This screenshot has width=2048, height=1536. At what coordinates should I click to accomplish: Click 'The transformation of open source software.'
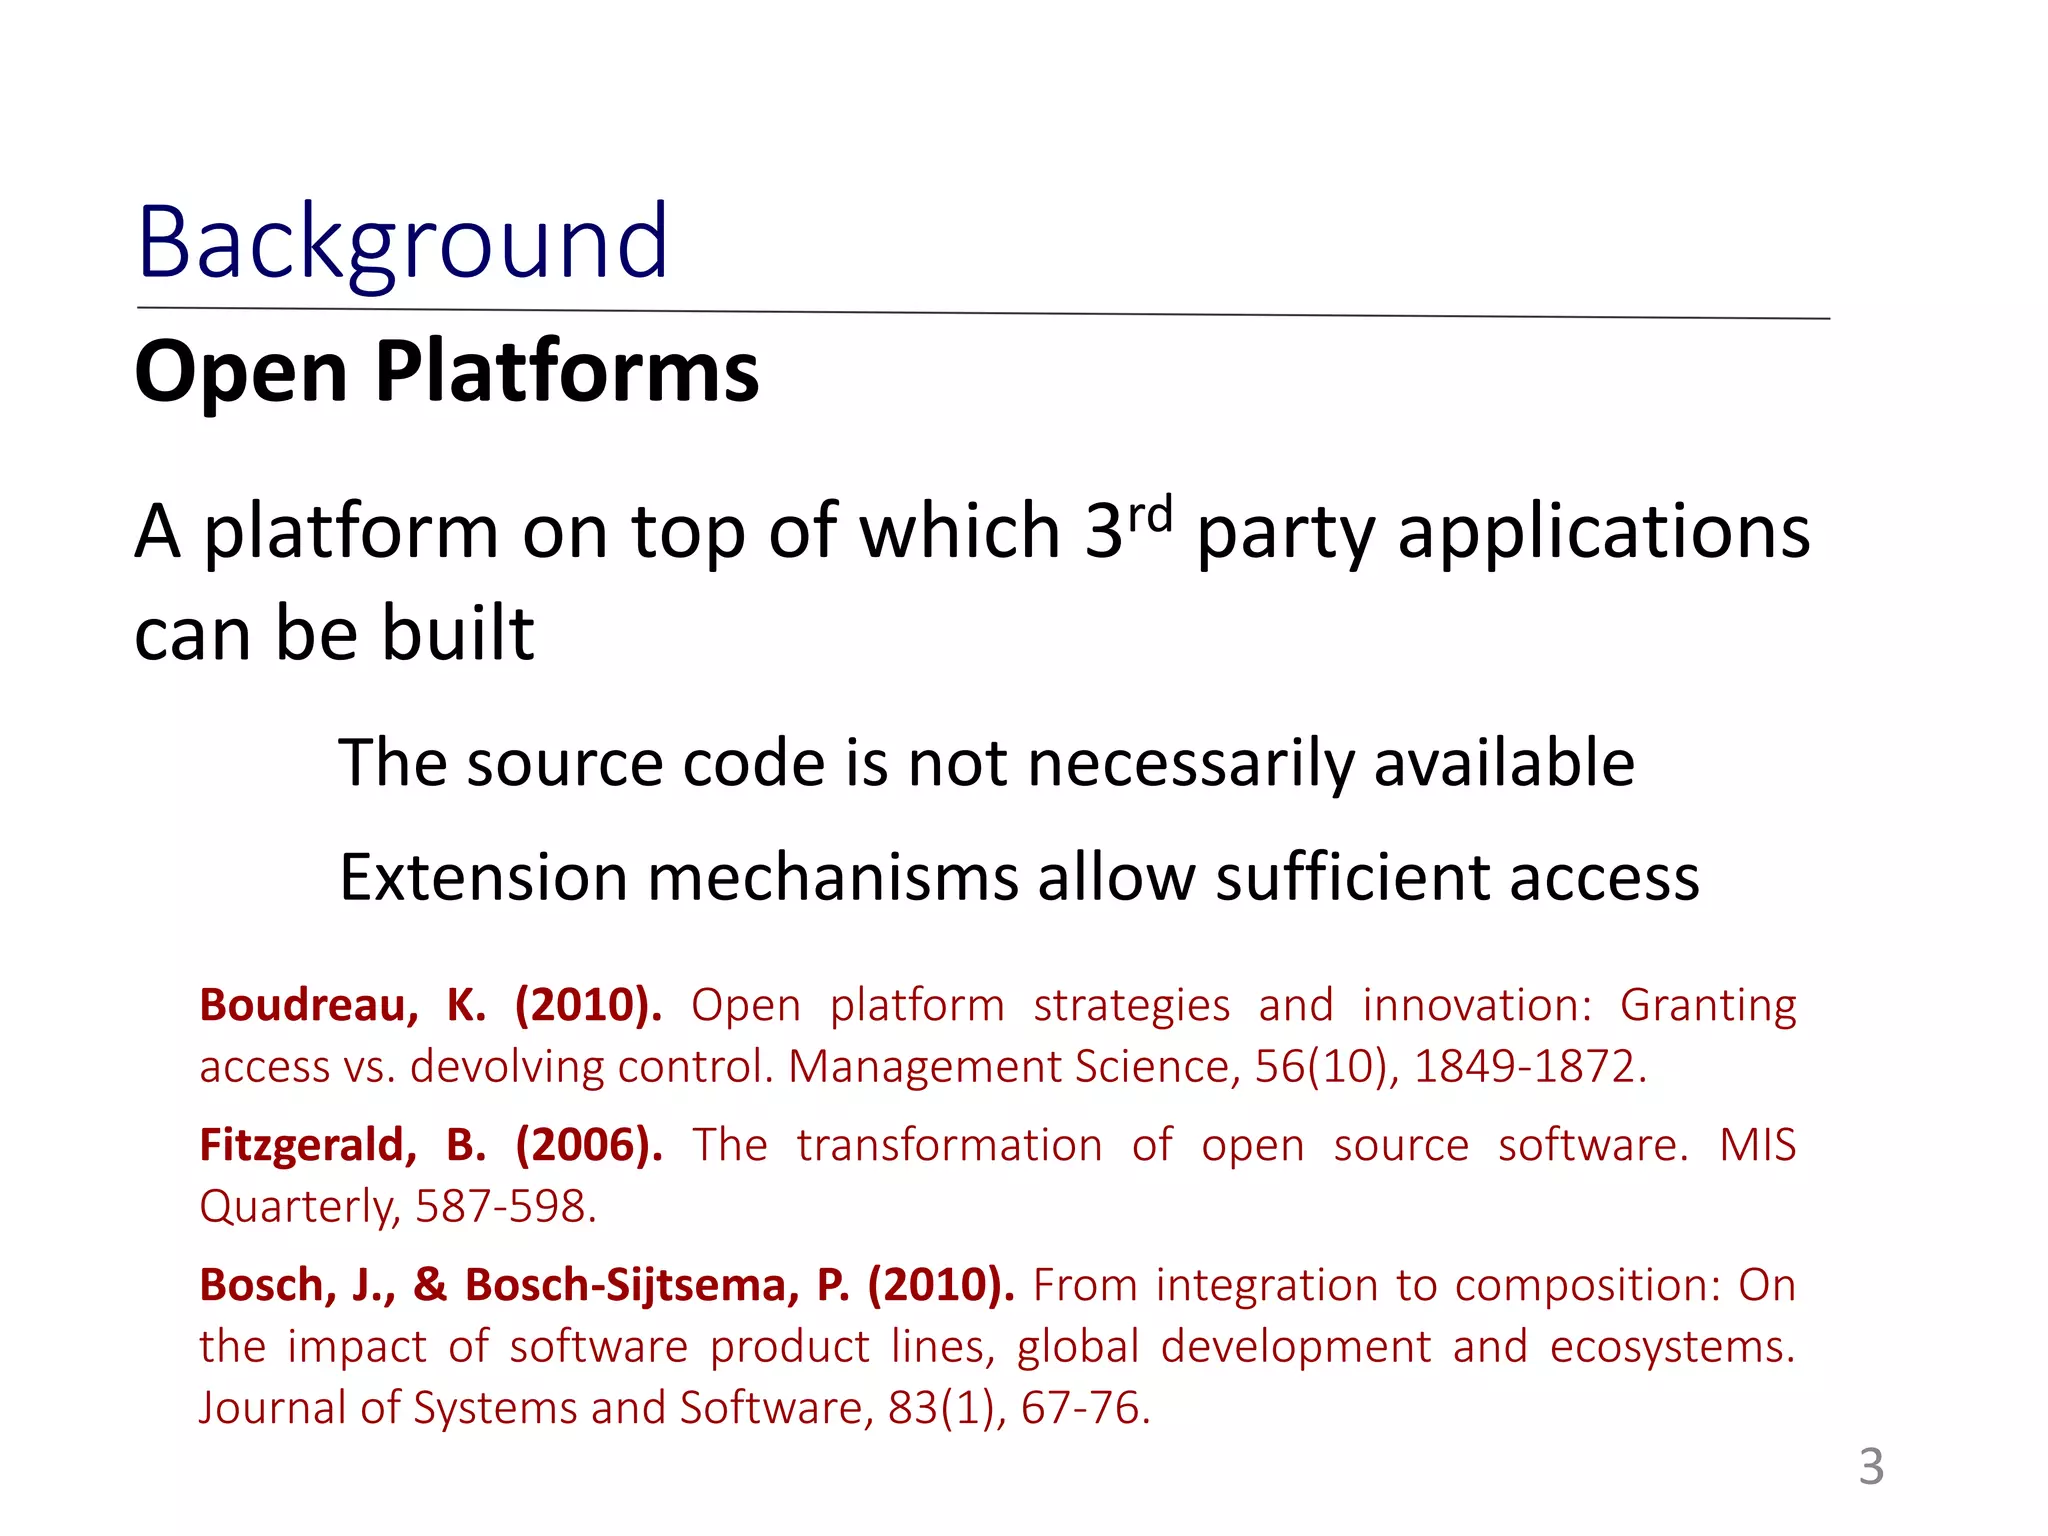(1190, 1145)
